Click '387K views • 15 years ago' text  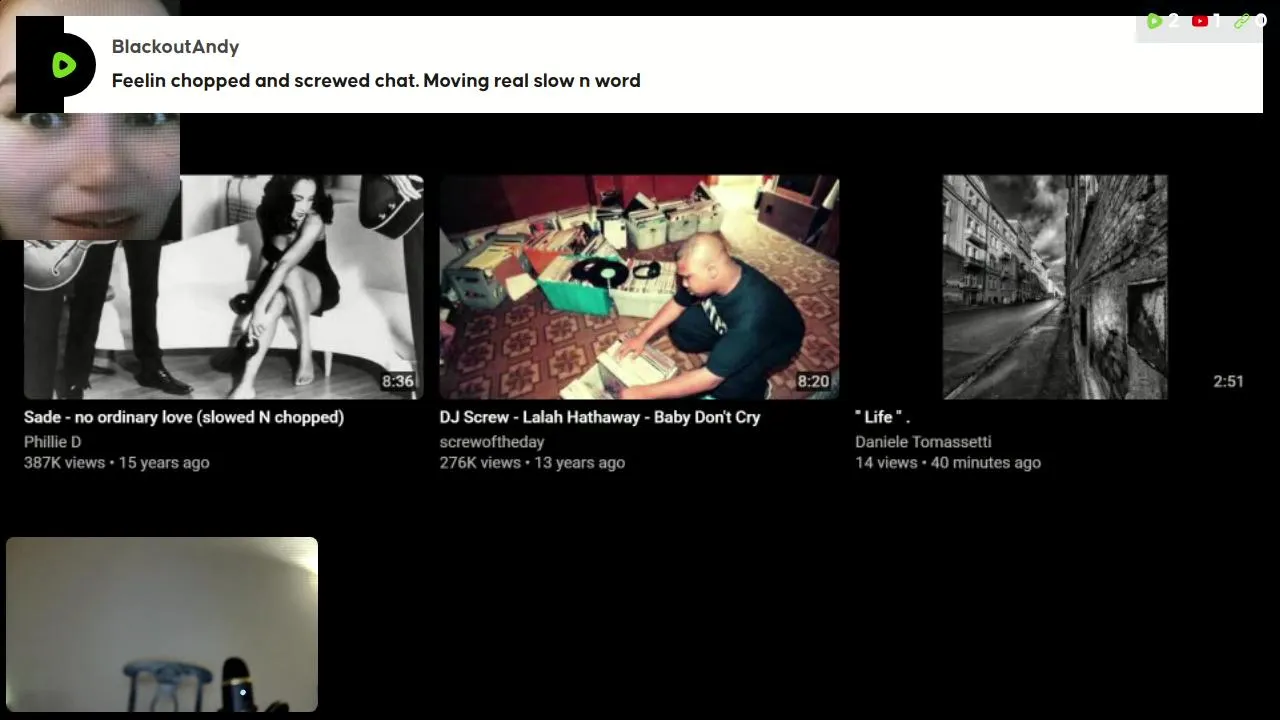(x=117, y=463)
